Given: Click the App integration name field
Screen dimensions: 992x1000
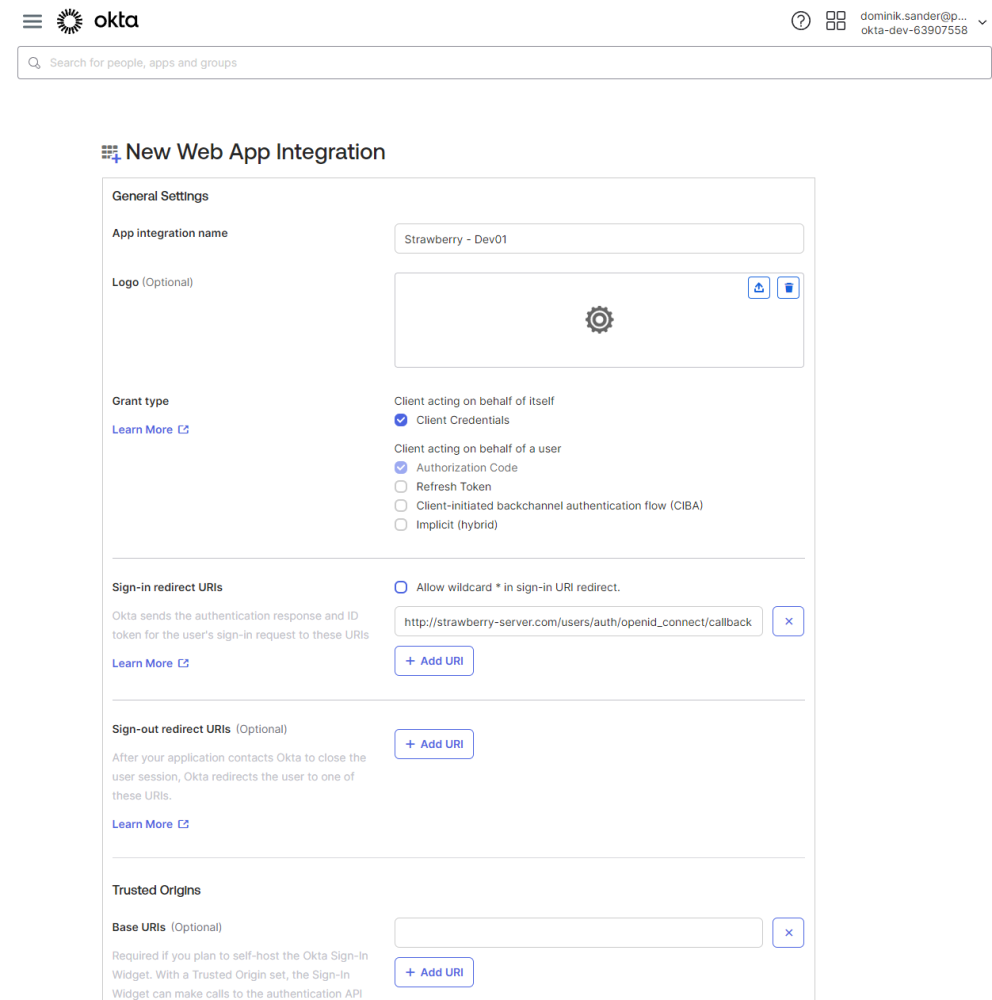Looking at the screenshot, I should [598, 239].
